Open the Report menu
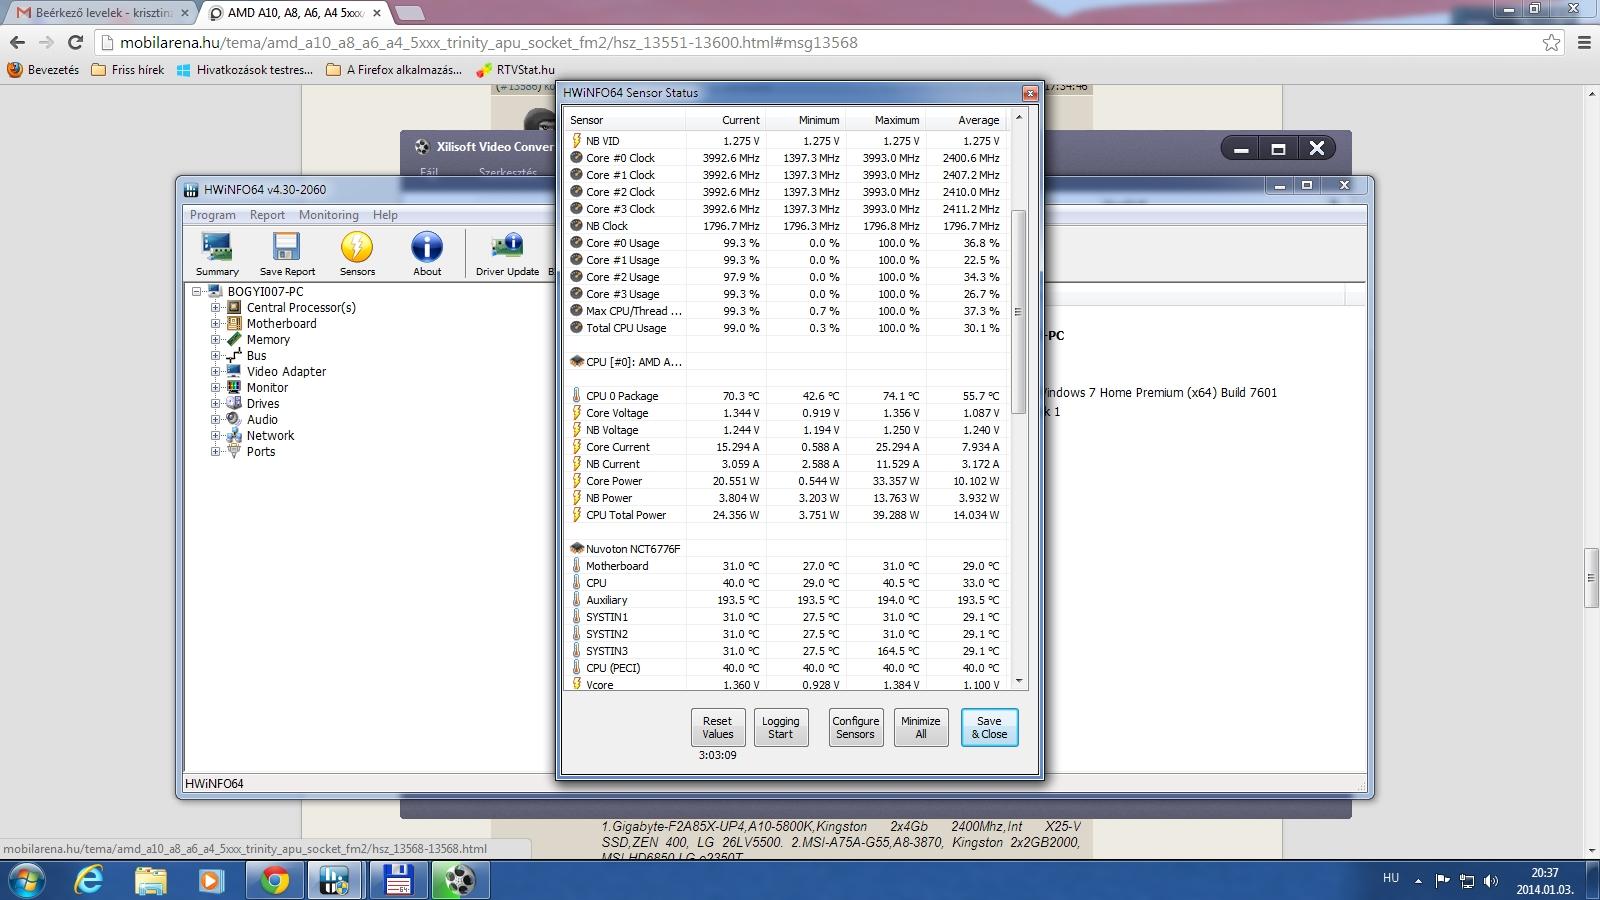 coord(267,215)
